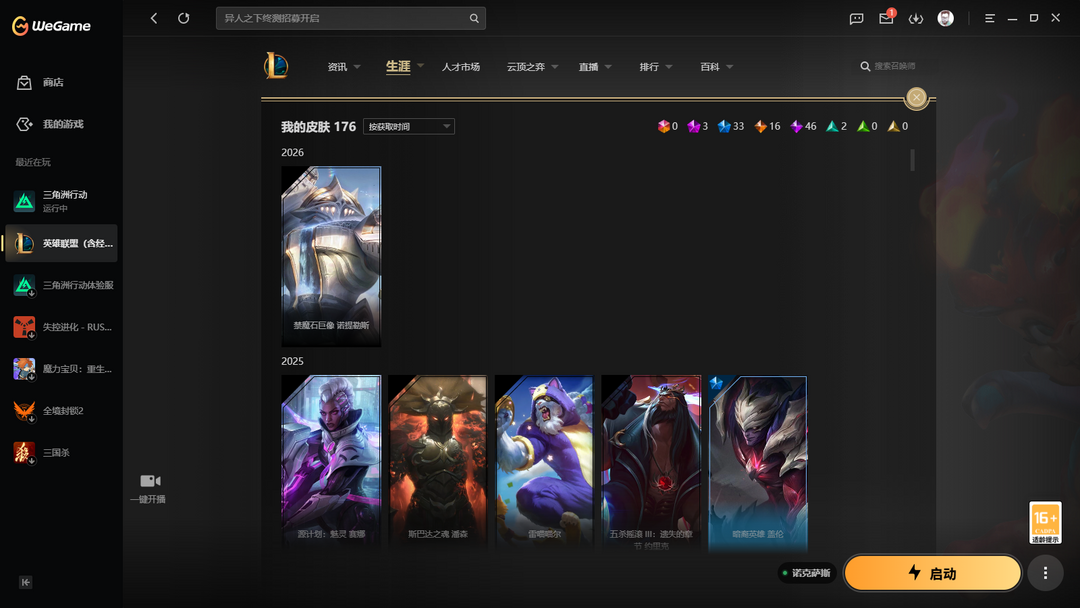Switch to the 生涯 tab
The height and width of the screenshot is (608, 1080).
(x=398, y=67)
